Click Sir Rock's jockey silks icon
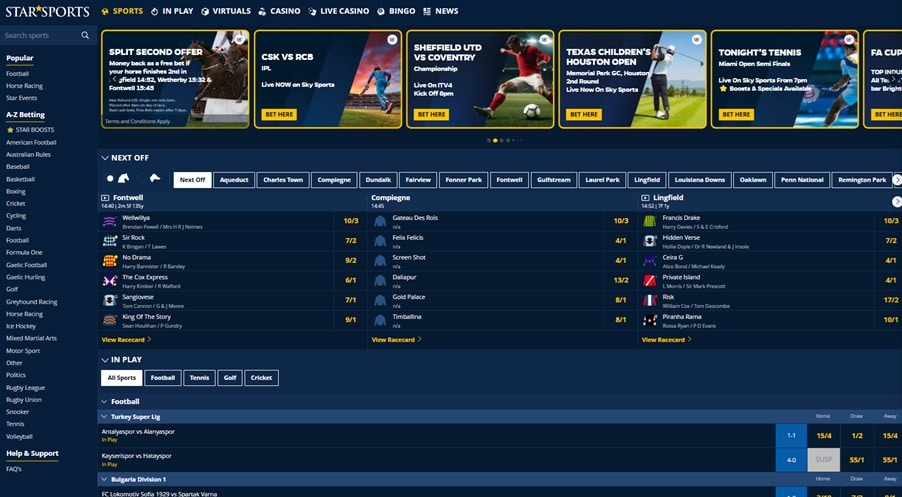The width and height of the screenshot is (902, 497). pos(110,241)
